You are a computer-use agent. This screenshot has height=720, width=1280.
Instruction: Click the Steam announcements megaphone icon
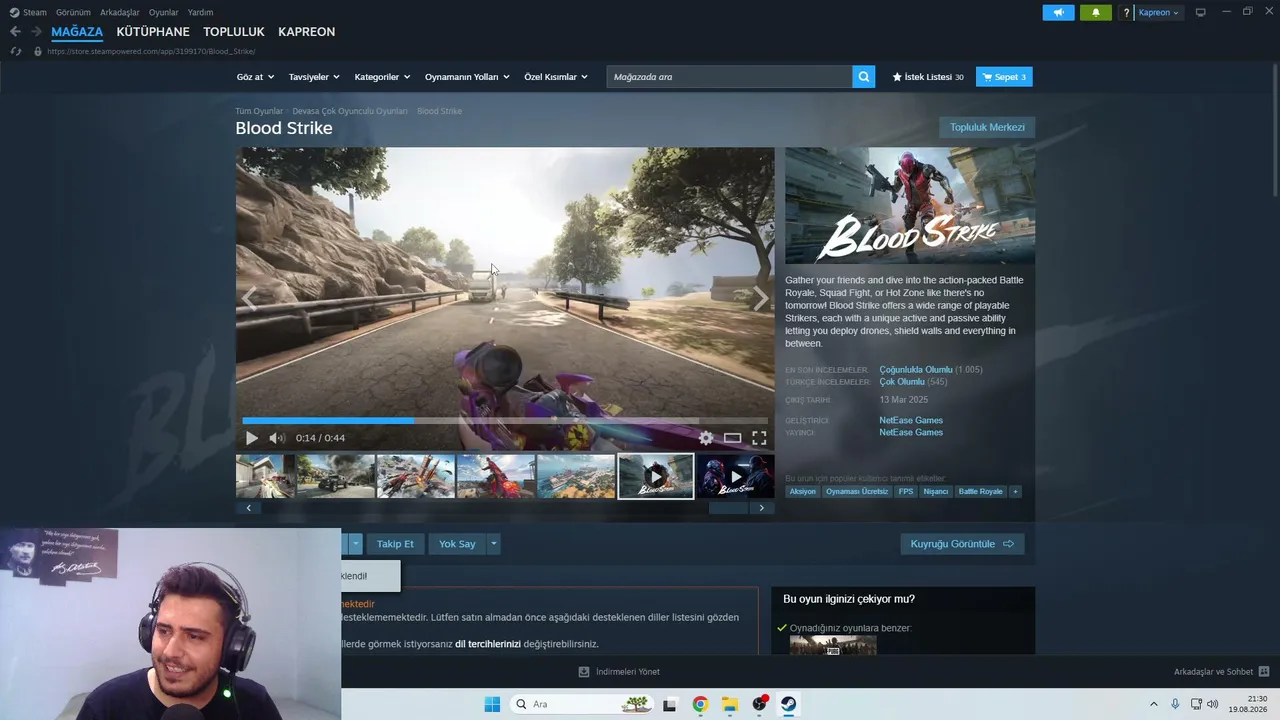1058,12
